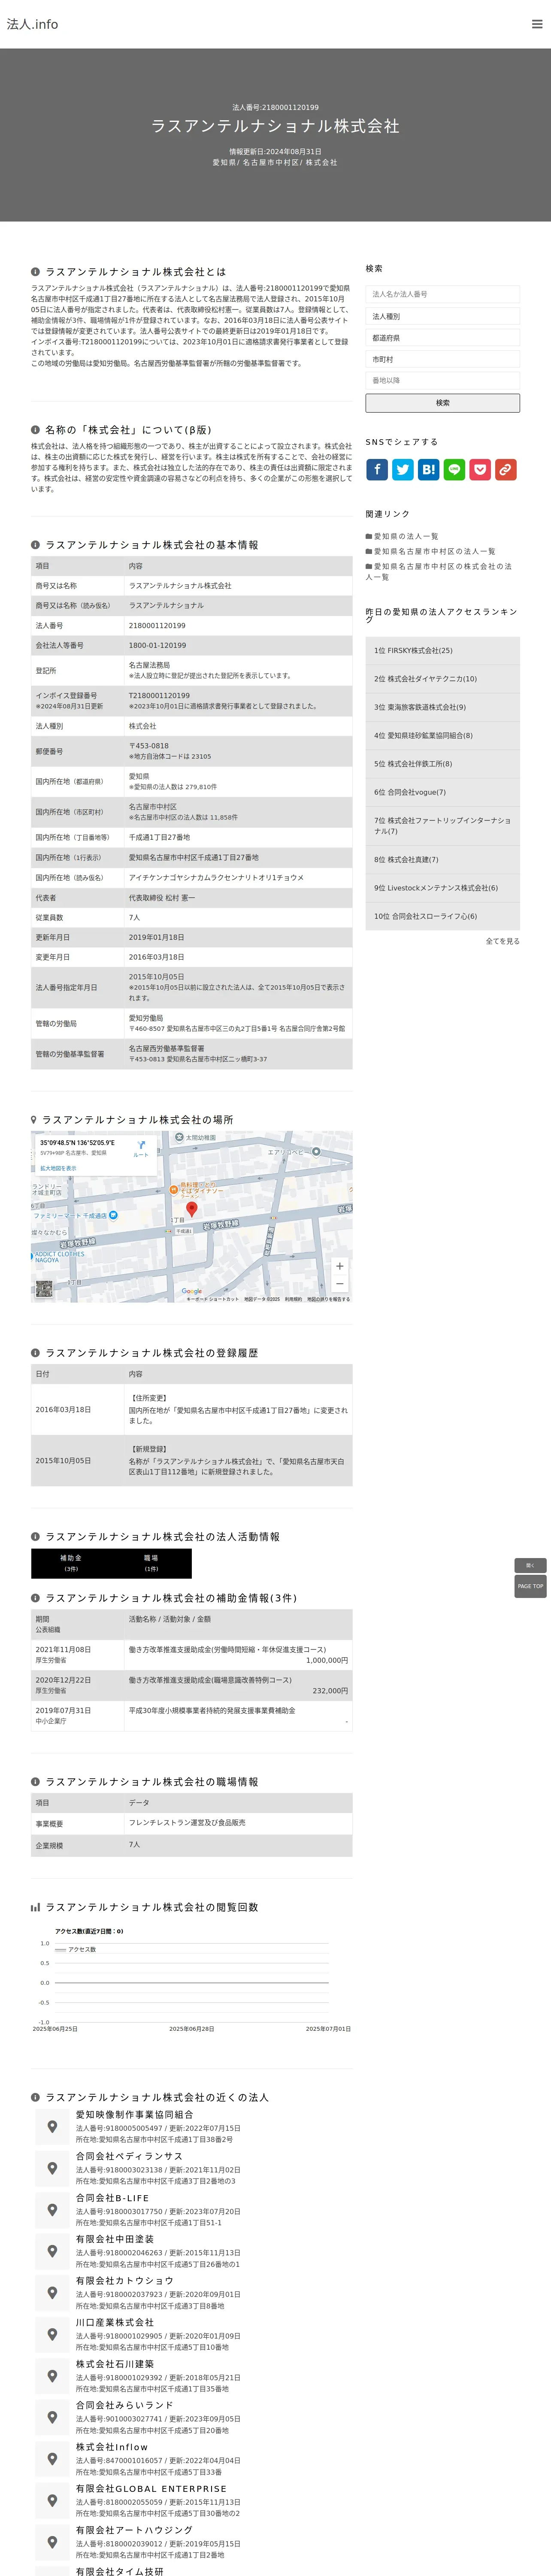Zoom out the map with minus
This screenshot has width=551, height=2576.
[x=340, y=1284]
